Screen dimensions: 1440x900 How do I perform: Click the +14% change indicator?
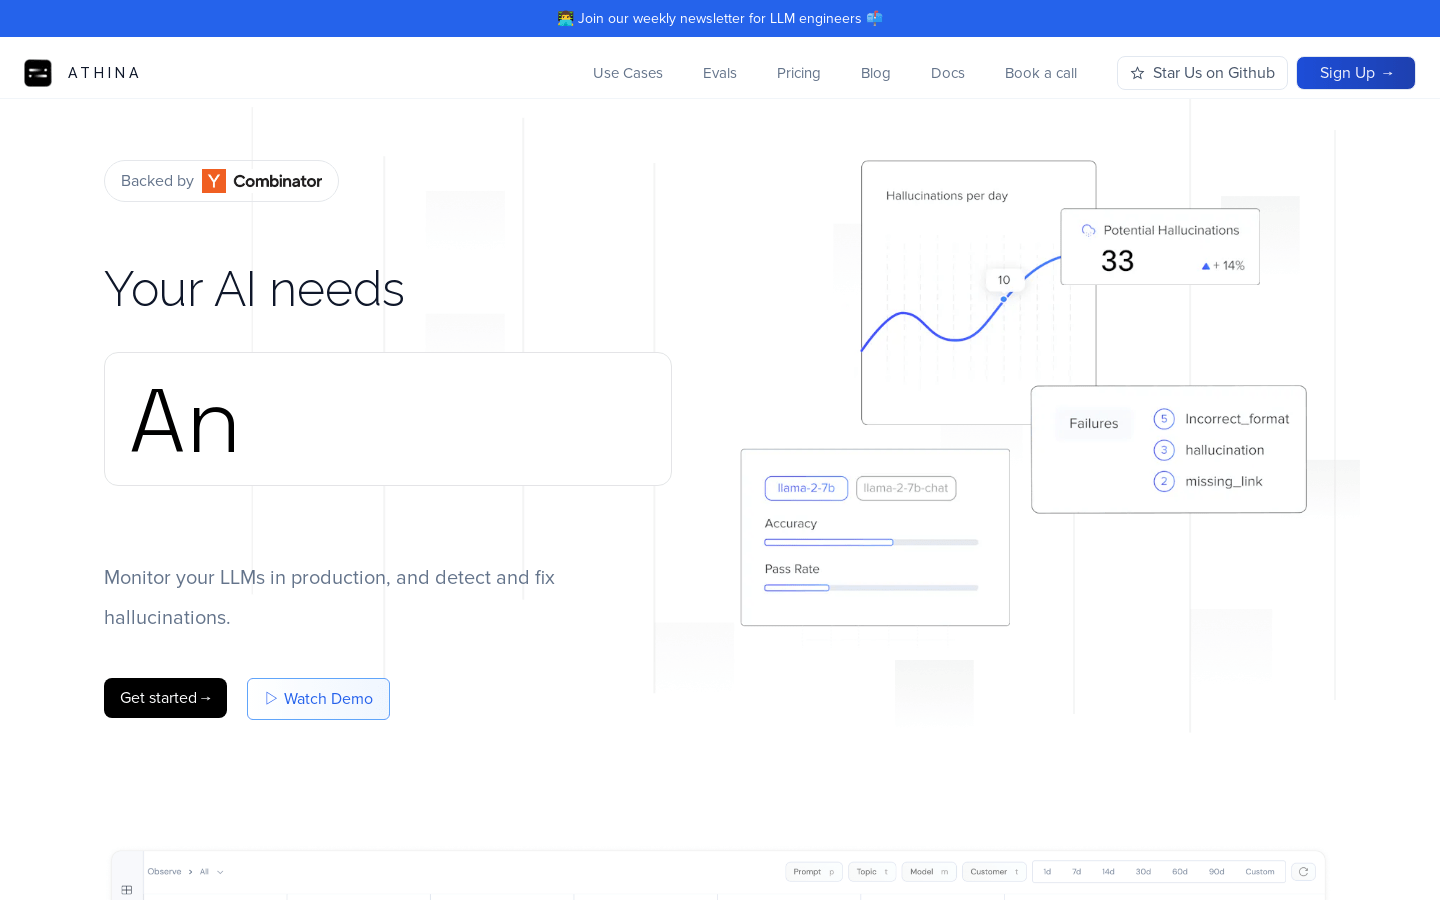1223,266
